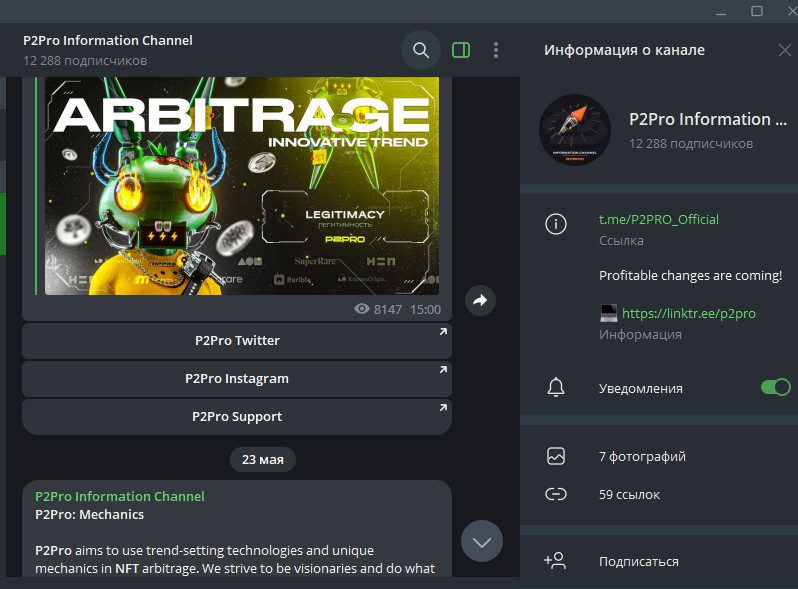This screenshot has width=798, height=589.
Task: Click the P2Pro: Mechanics post heading
Action: (x=90, y=515)
